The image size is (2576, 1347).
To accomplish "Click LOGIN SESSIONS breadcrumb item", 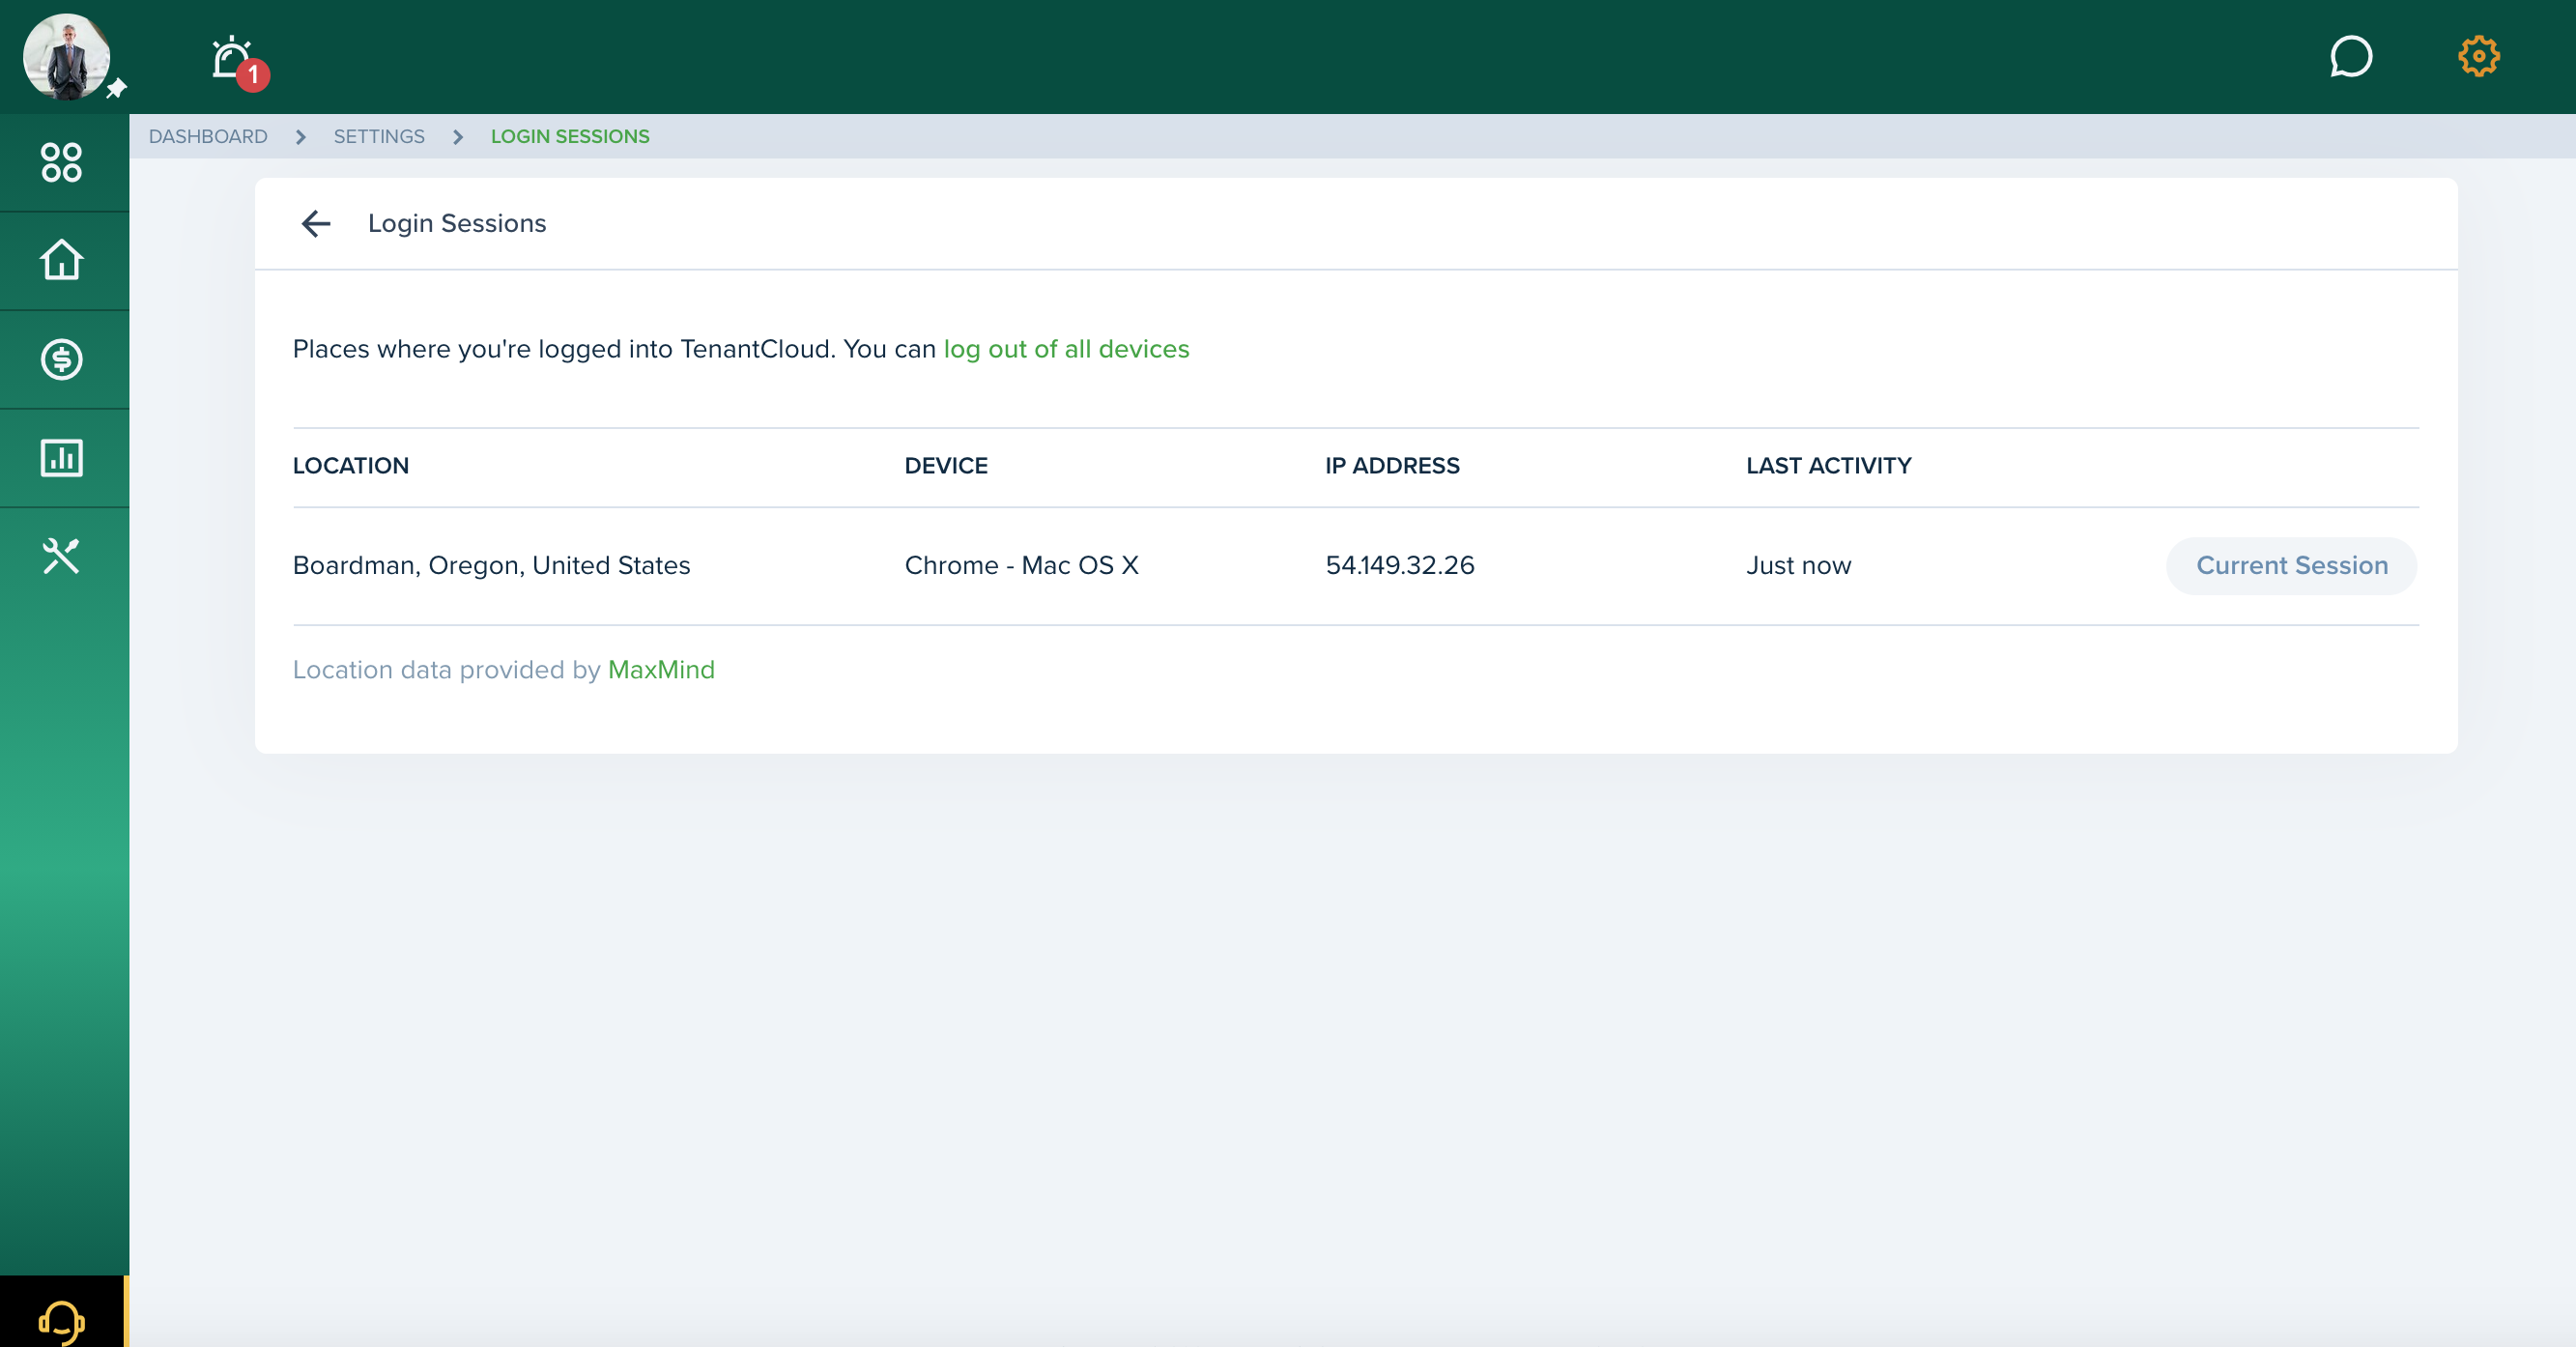I will [570, 136].
